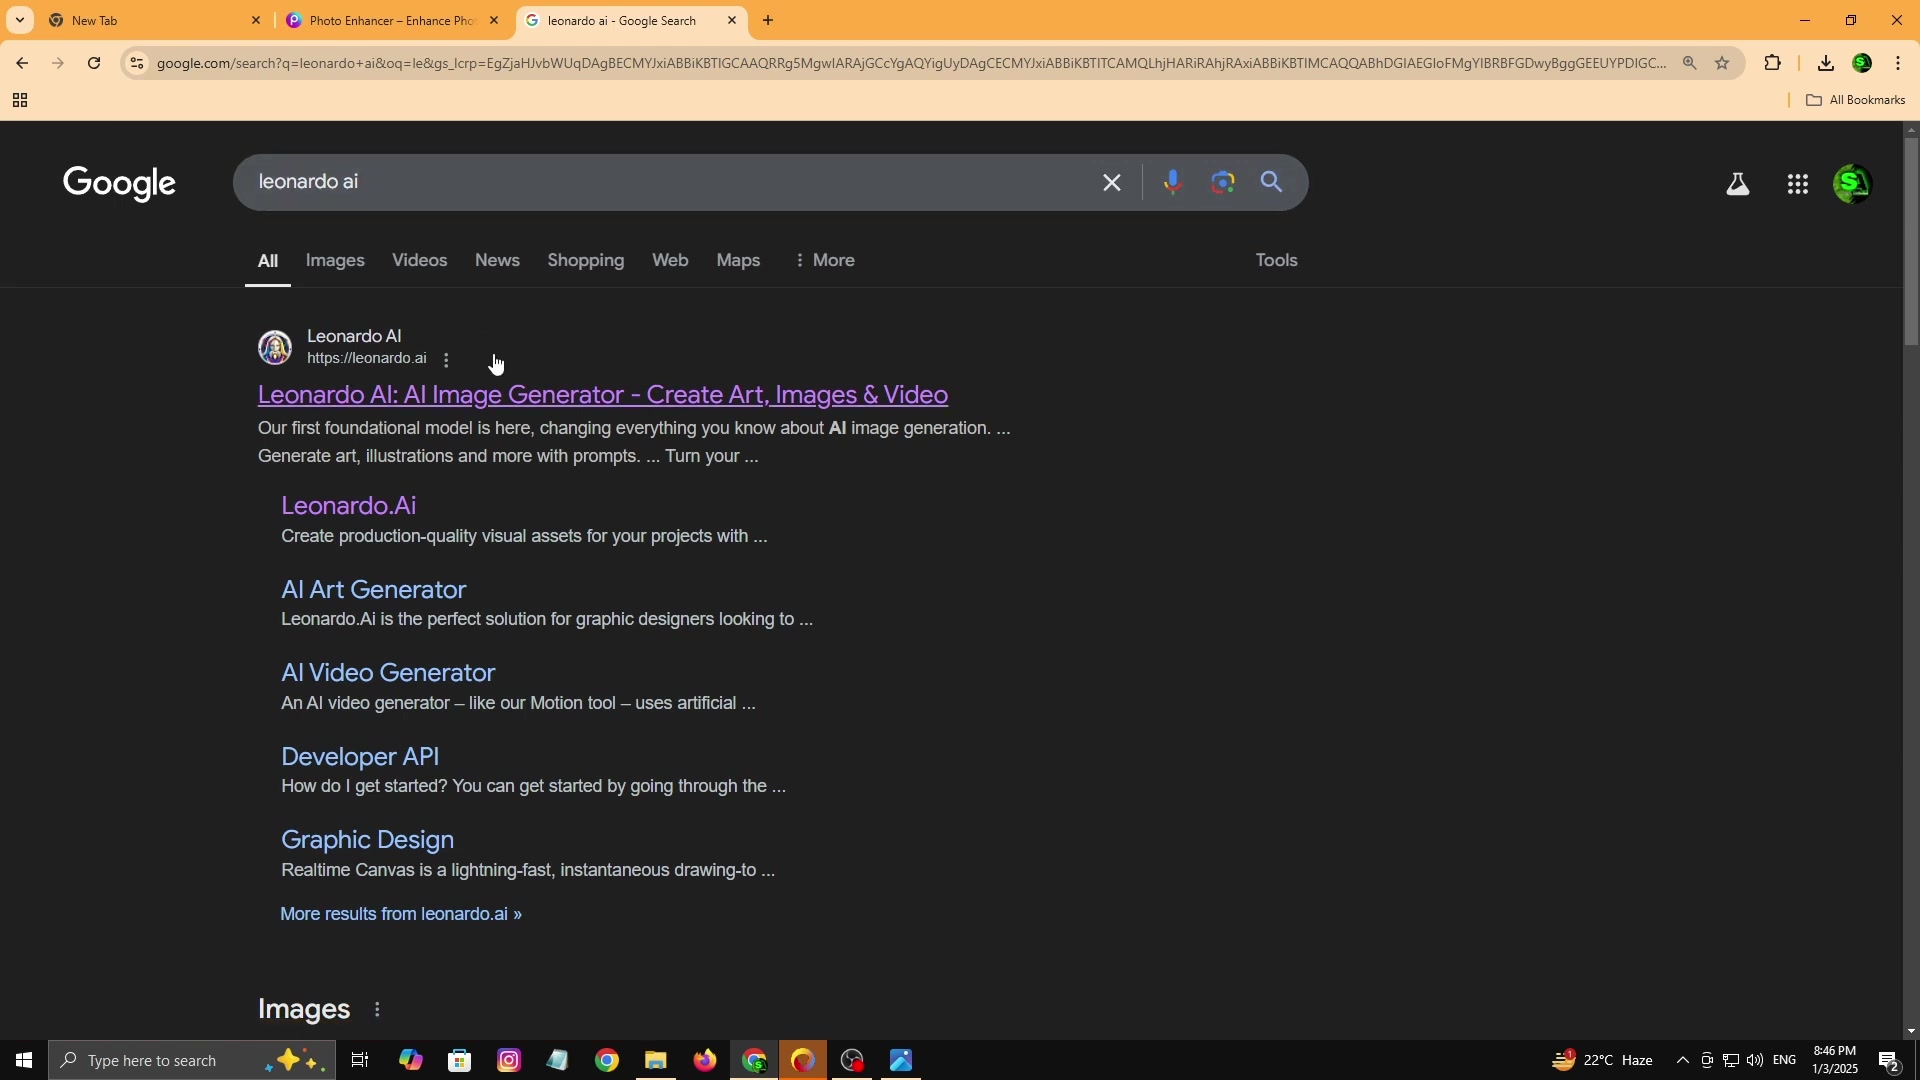Open Leonardo AI result options three dots

pos(446,360)
